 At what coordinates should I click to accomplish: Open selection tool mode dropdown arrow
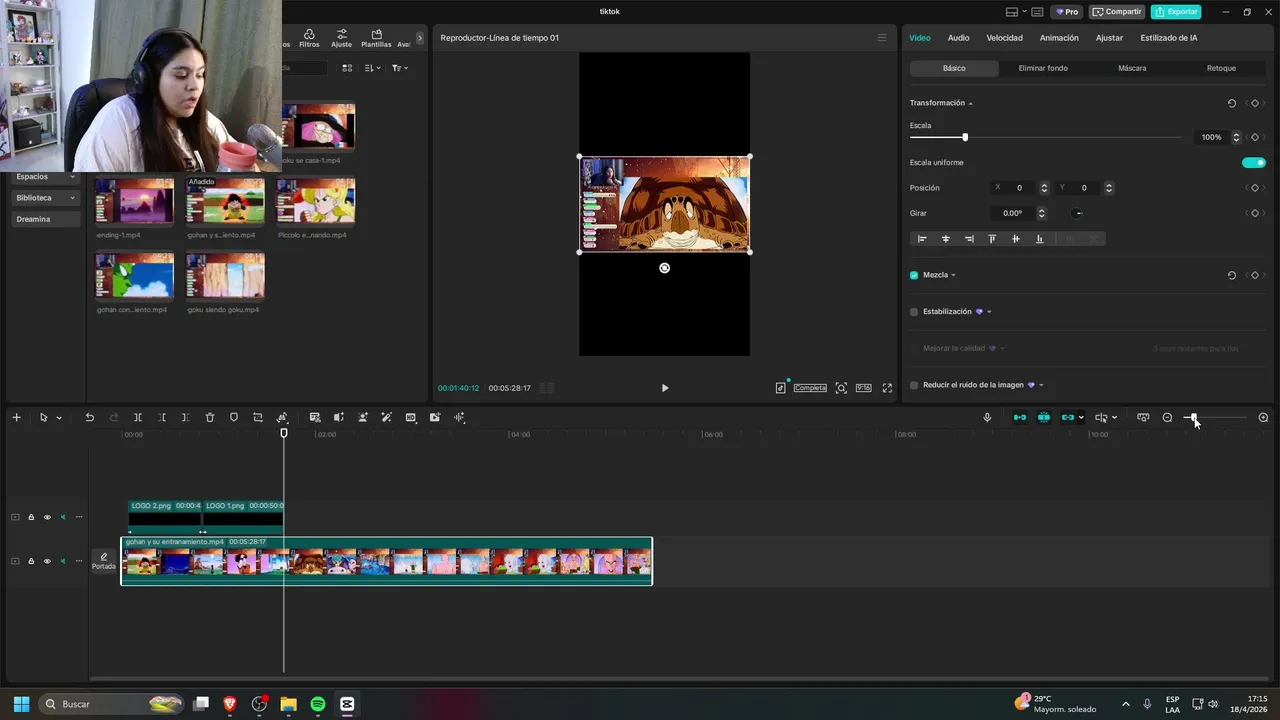[x=59, y=418]
